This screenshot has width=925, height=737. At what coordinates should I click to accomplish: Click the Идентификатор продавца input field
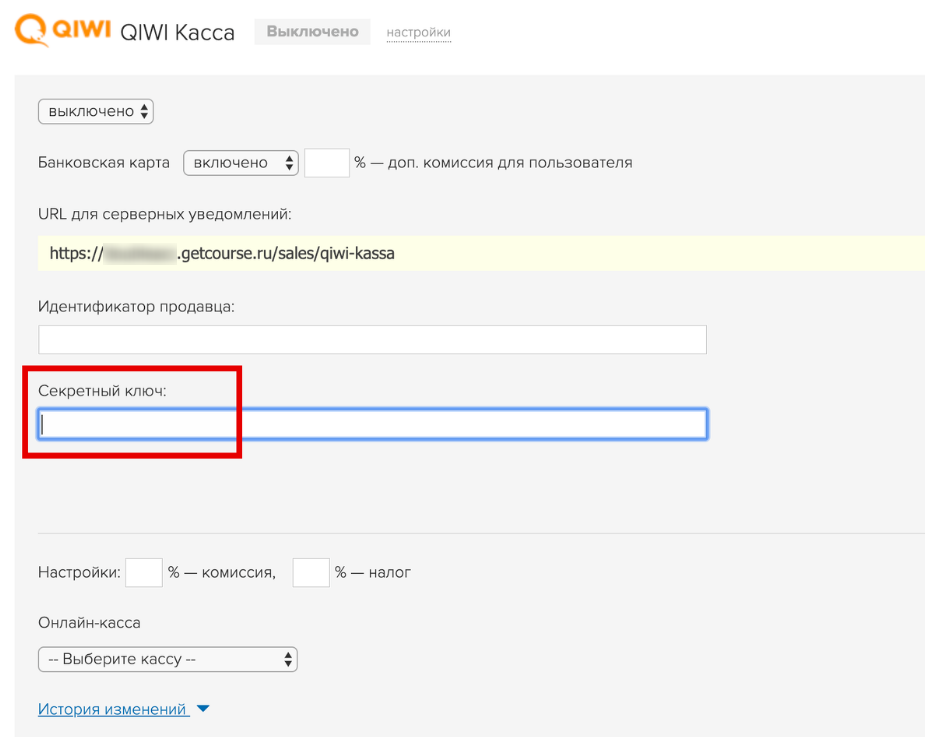coord(372,339)
